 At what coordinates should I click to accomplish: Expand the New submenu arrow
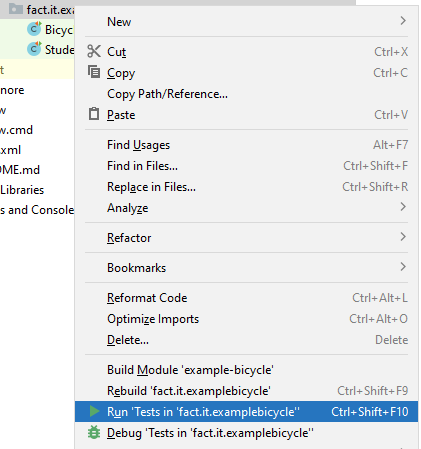(x=403, y=21)
